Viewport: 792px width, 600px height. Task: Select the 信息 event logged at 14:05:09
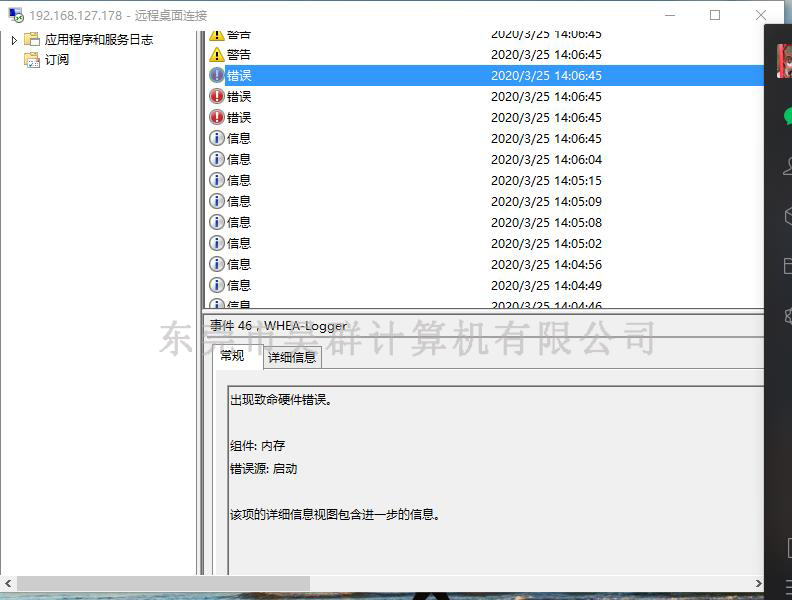click(239, 201)
